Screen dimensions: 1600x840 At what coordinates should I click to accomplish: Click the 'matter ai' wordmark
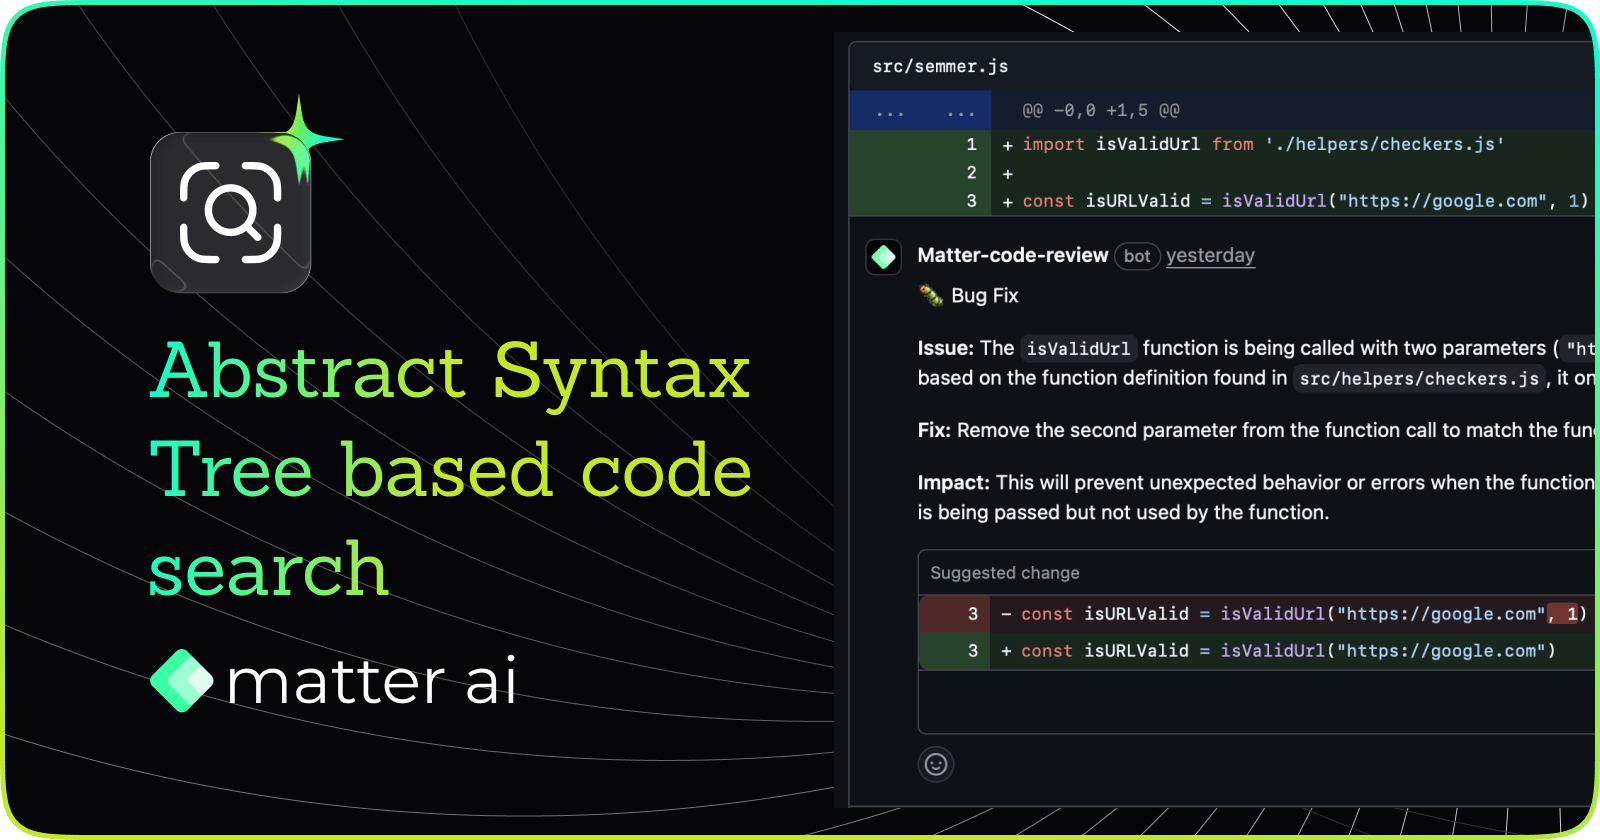(x=372, y=681)
